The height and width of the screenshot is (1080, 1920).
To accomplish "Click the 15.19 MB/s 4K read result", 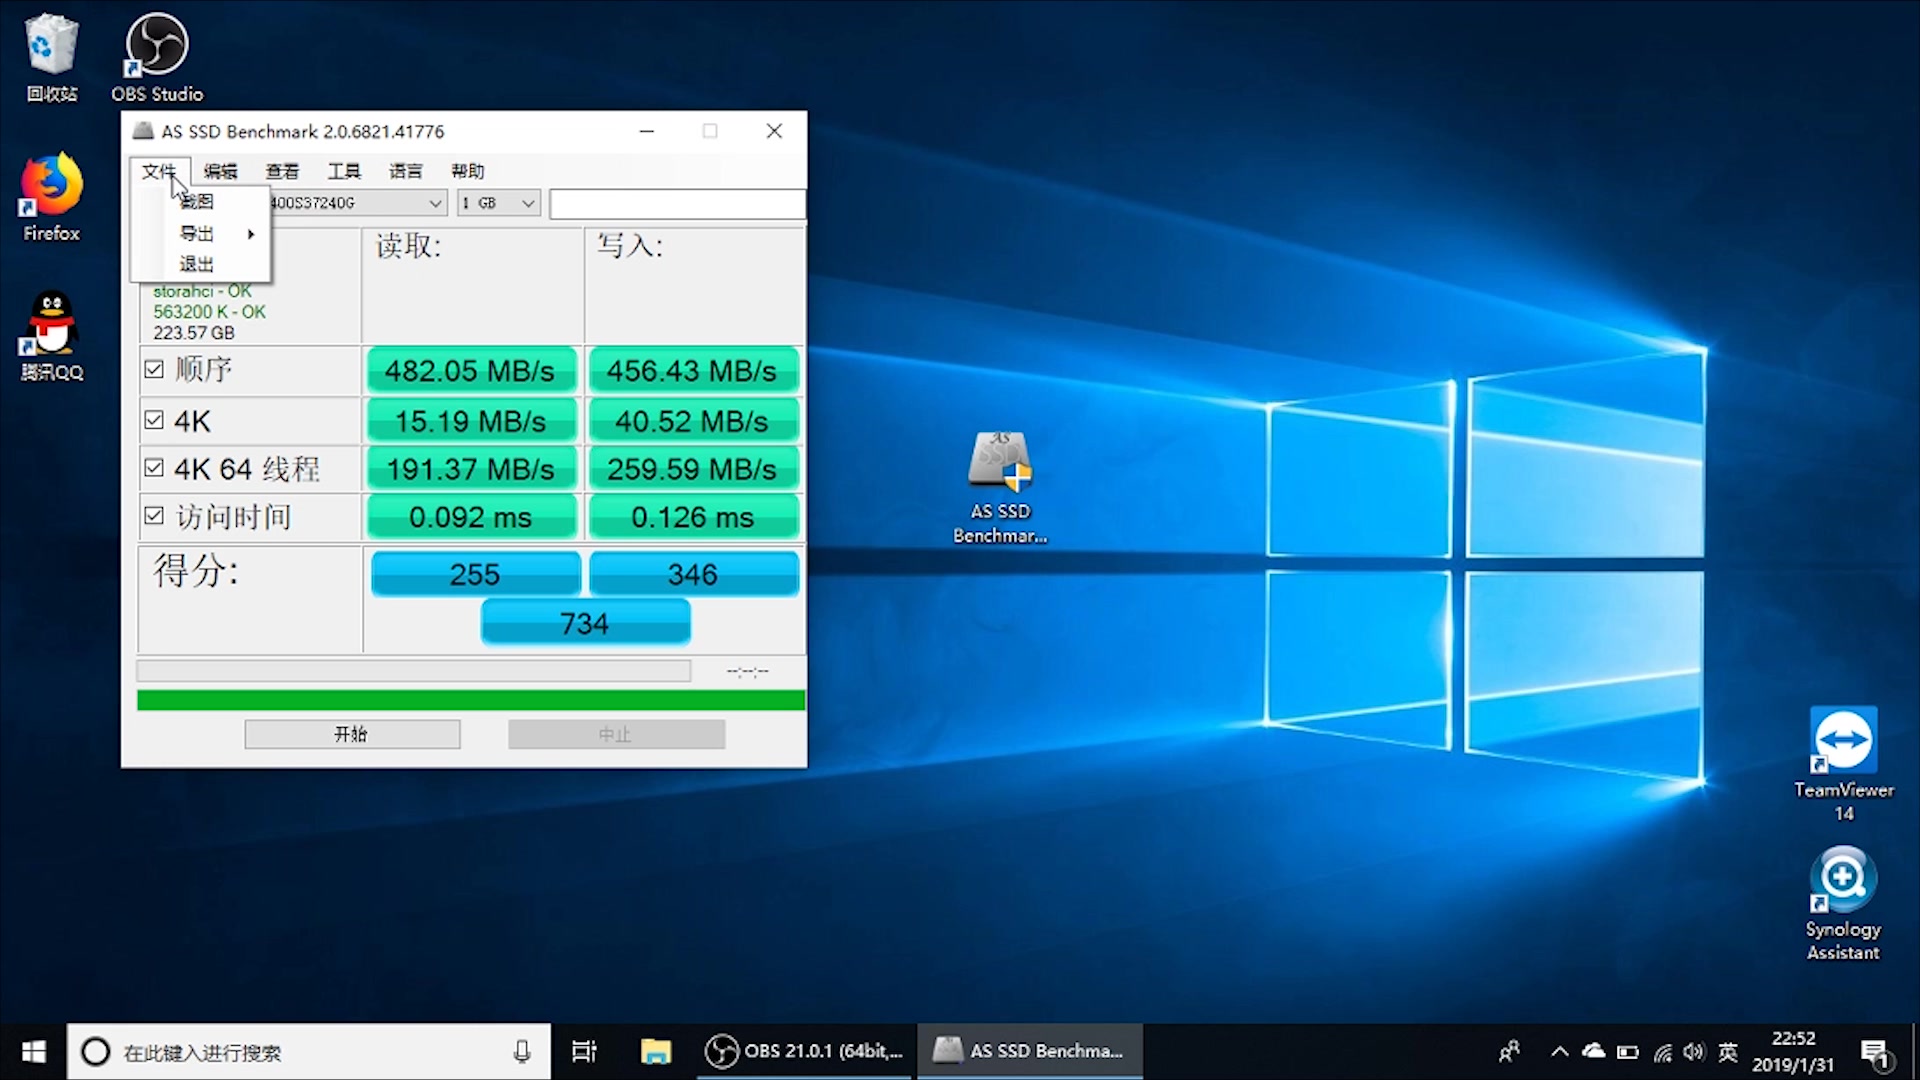I will [x=471, y=421].
